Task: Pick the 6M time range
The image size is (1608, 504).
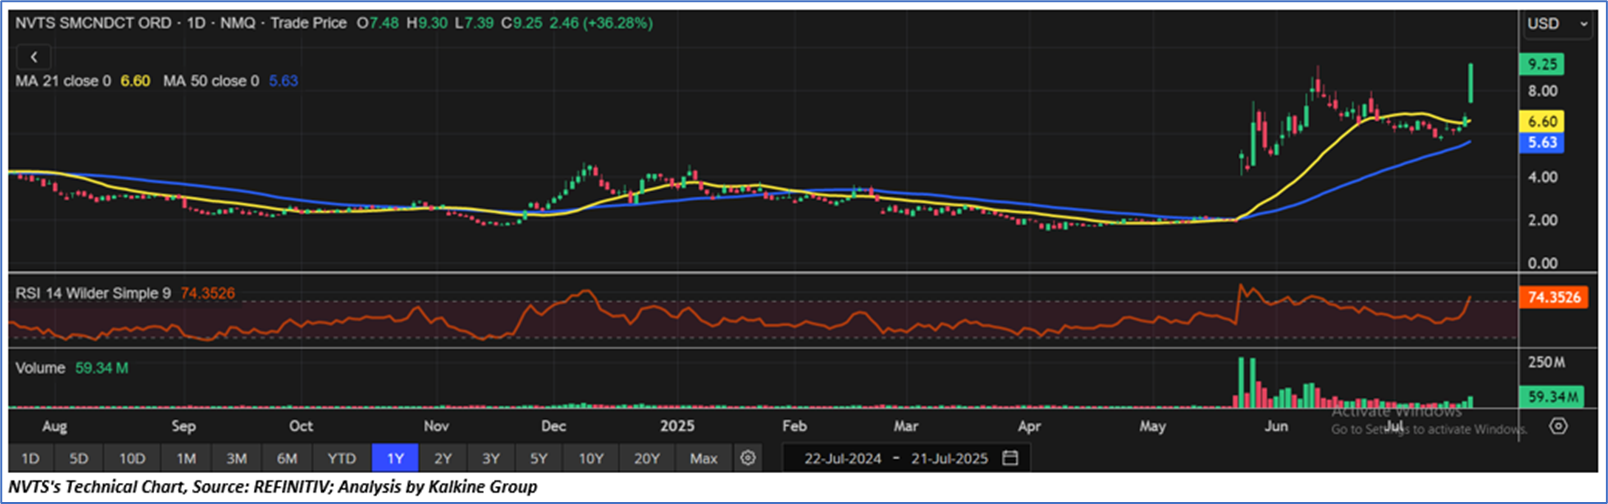Action: click(x=287, y=458)
